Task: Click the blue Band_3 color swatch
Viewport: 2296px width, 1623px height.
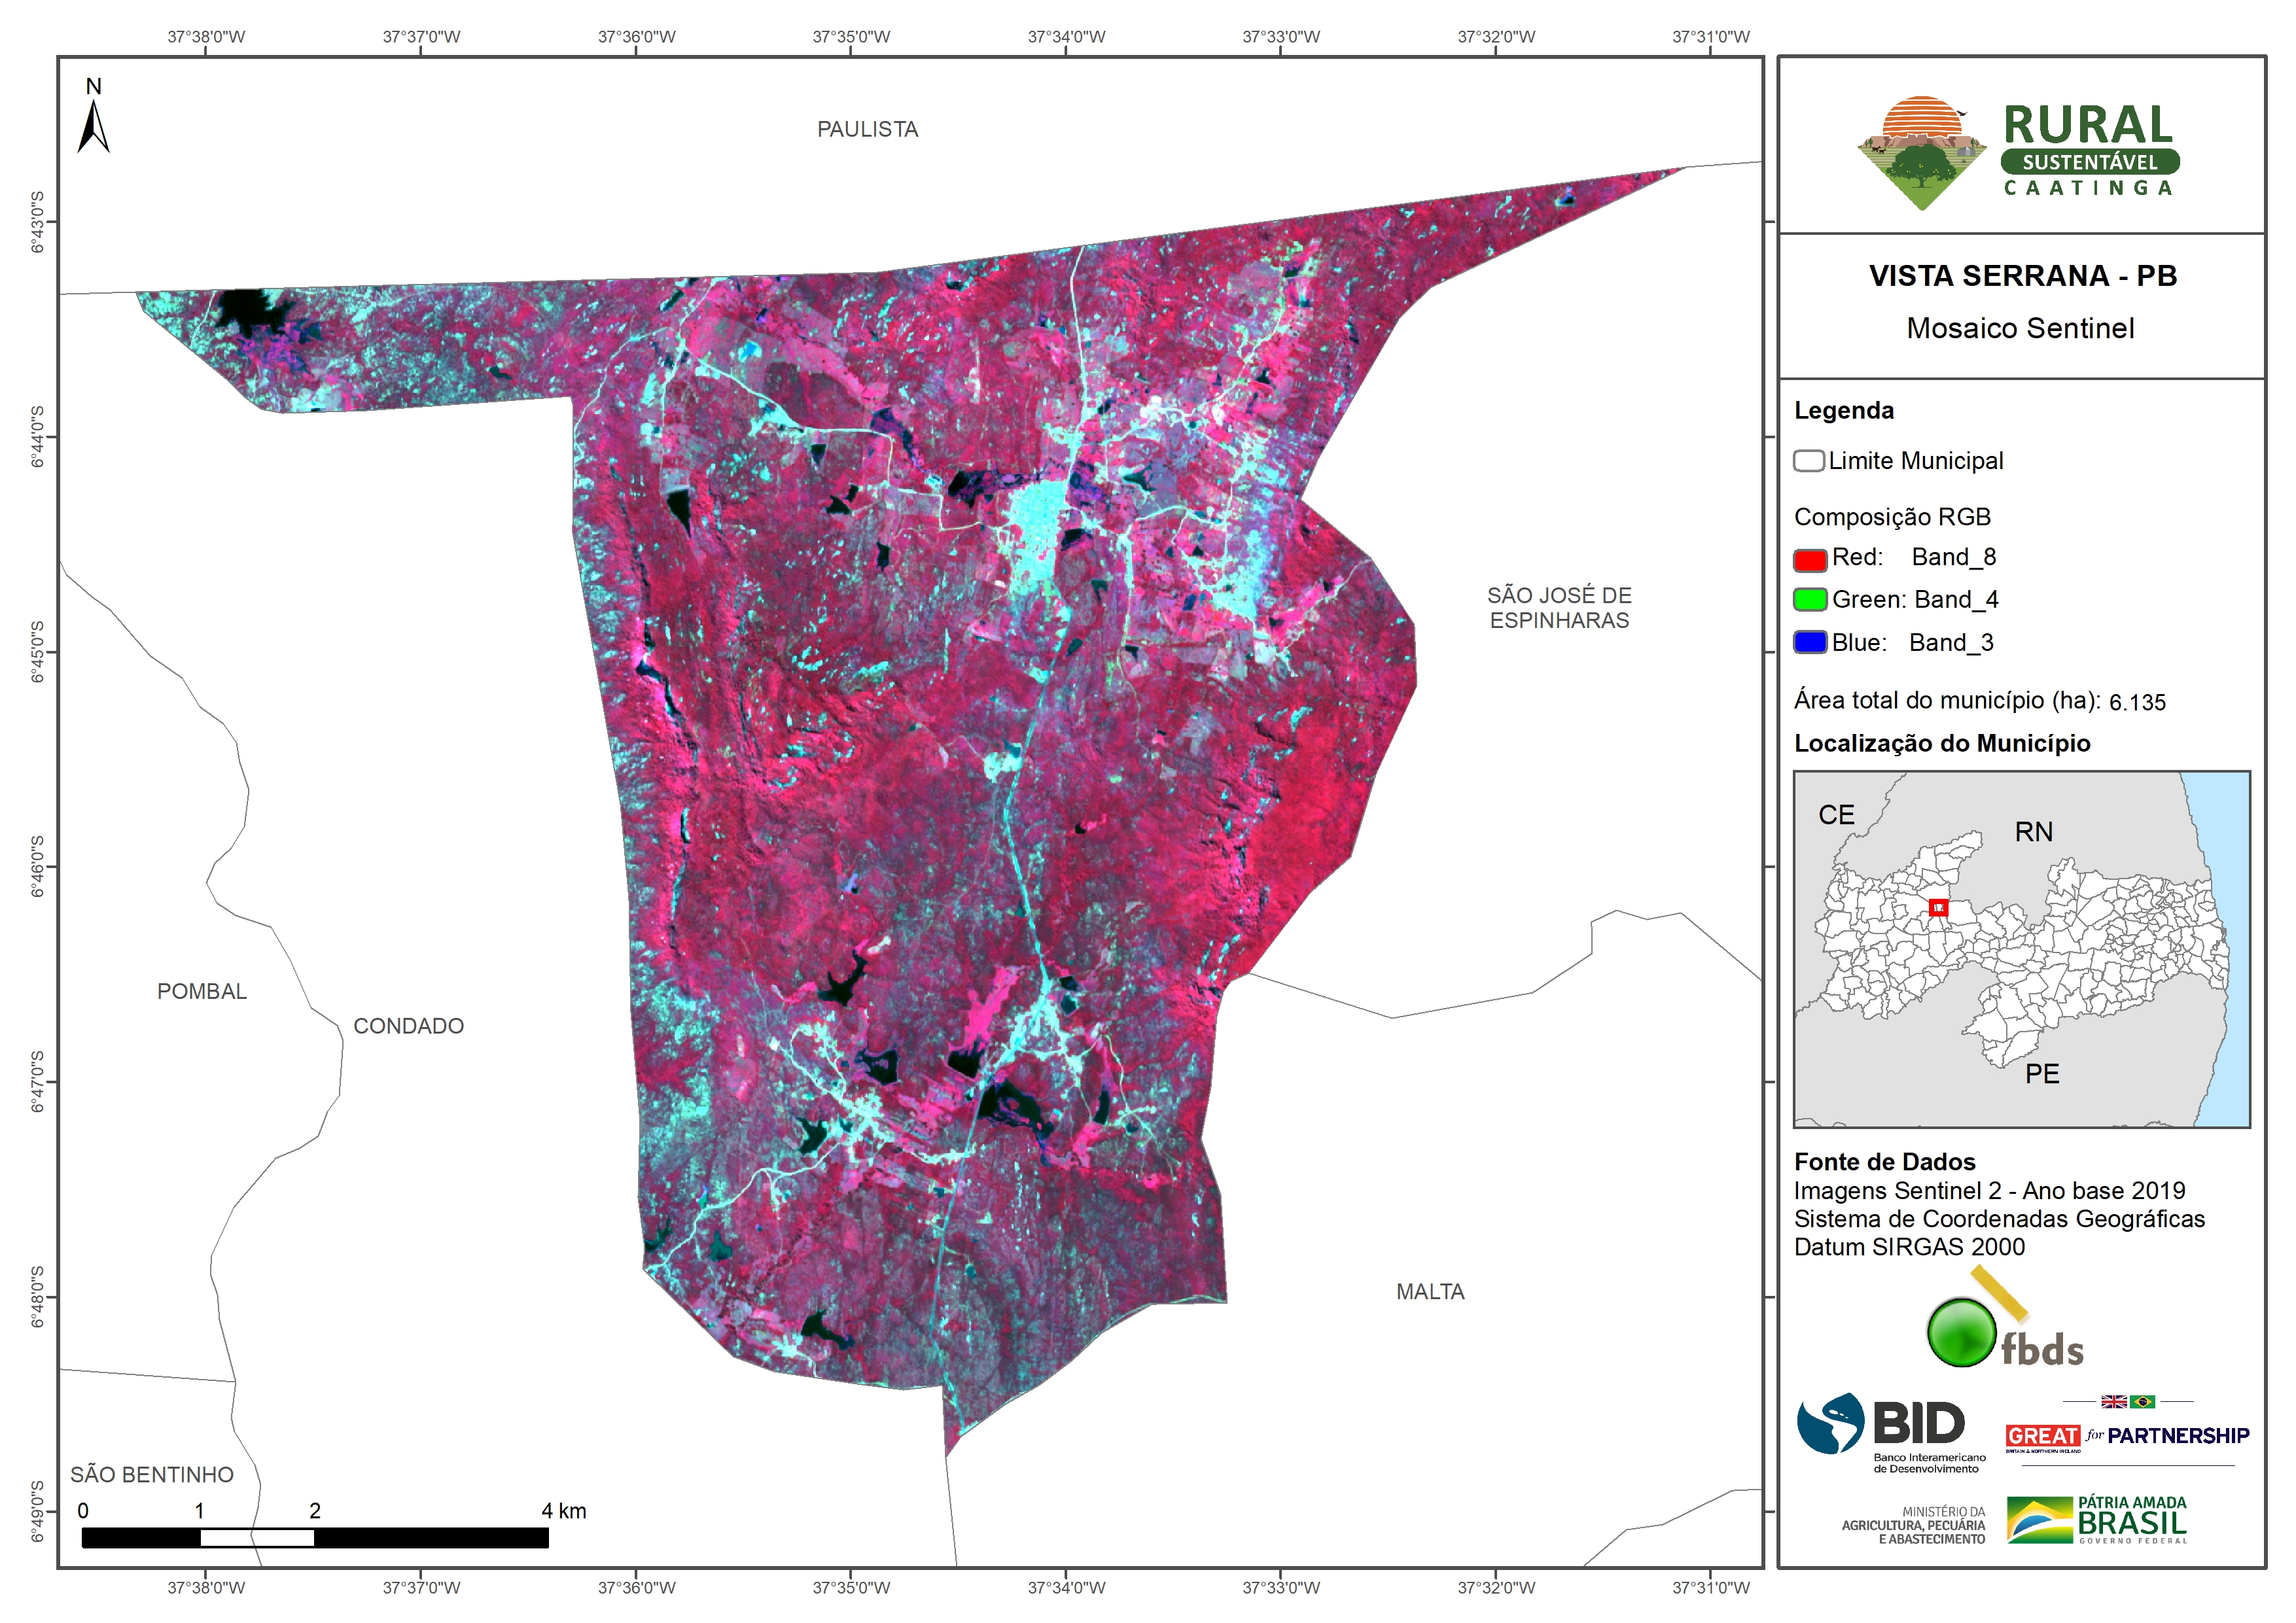Action: [1810, 643]
